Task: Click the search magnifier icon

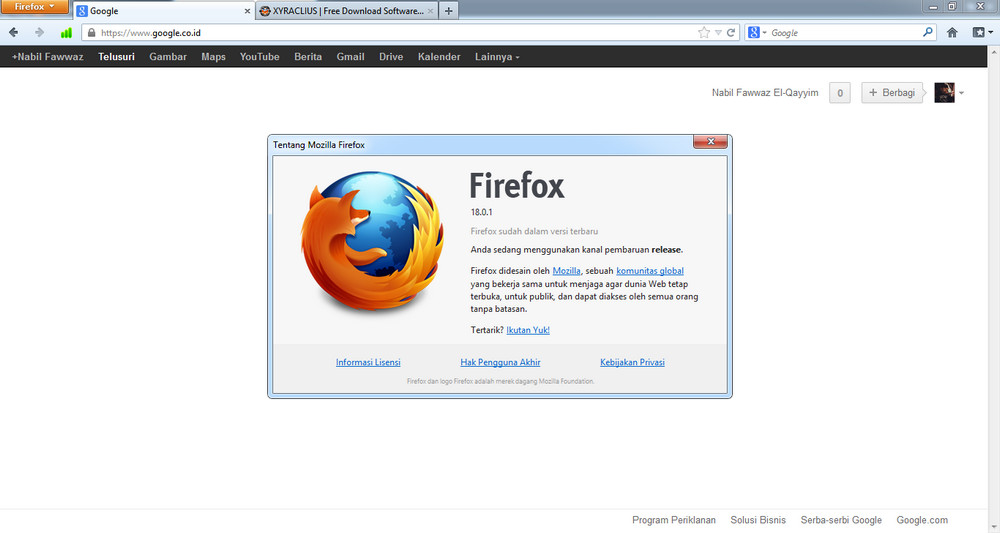Action: 928,32
